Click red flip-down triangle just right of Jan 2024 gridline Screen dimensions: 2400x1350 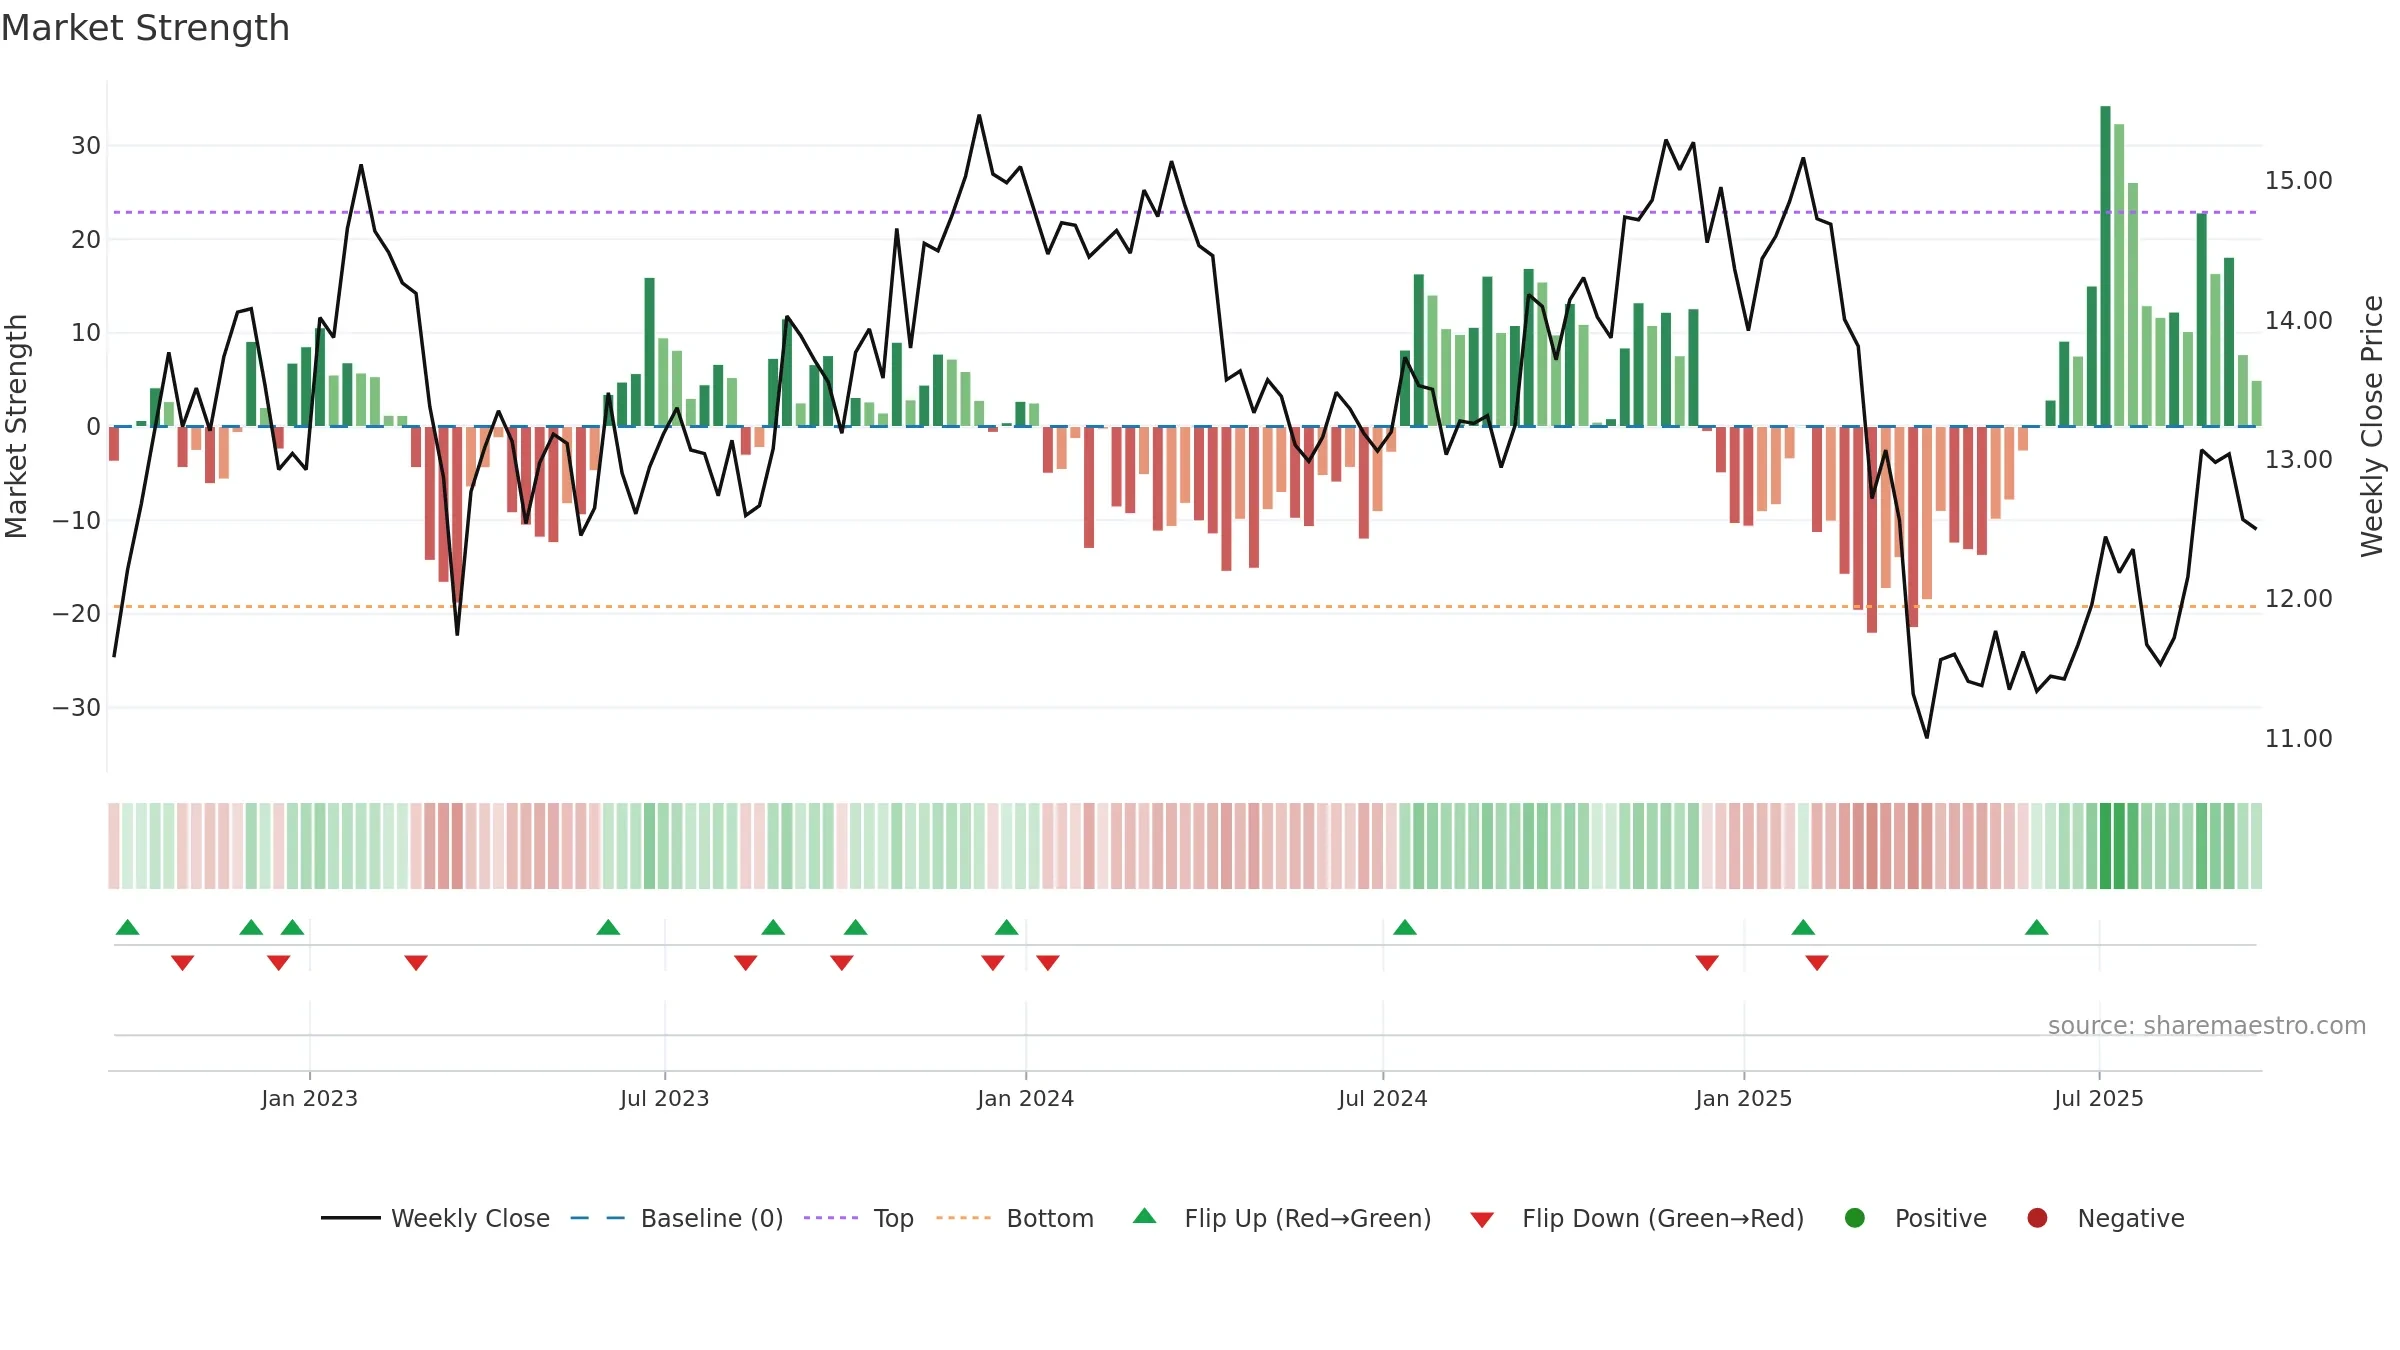click(x=1048, y=962)
